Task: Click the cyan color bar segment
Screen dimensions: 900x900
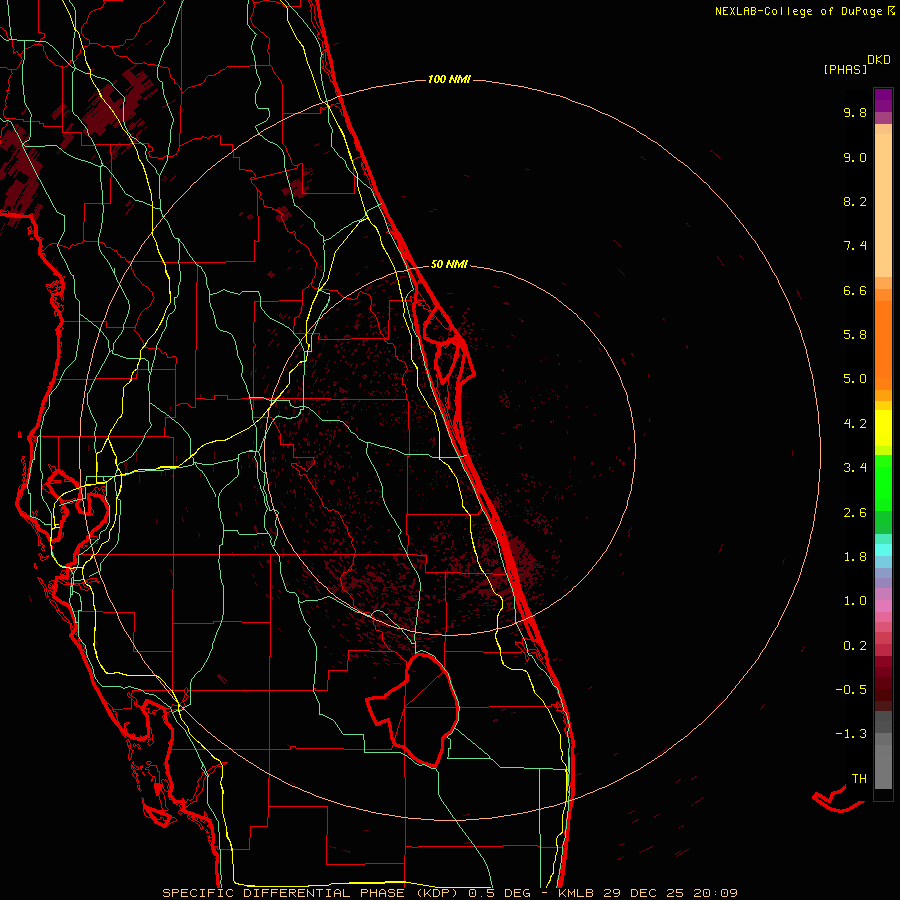Action: pyautogui.click(x=883, y=549)
